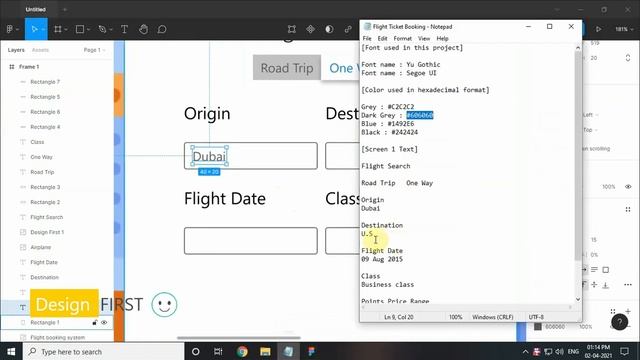Click the Windows Start button

[11, 351]
